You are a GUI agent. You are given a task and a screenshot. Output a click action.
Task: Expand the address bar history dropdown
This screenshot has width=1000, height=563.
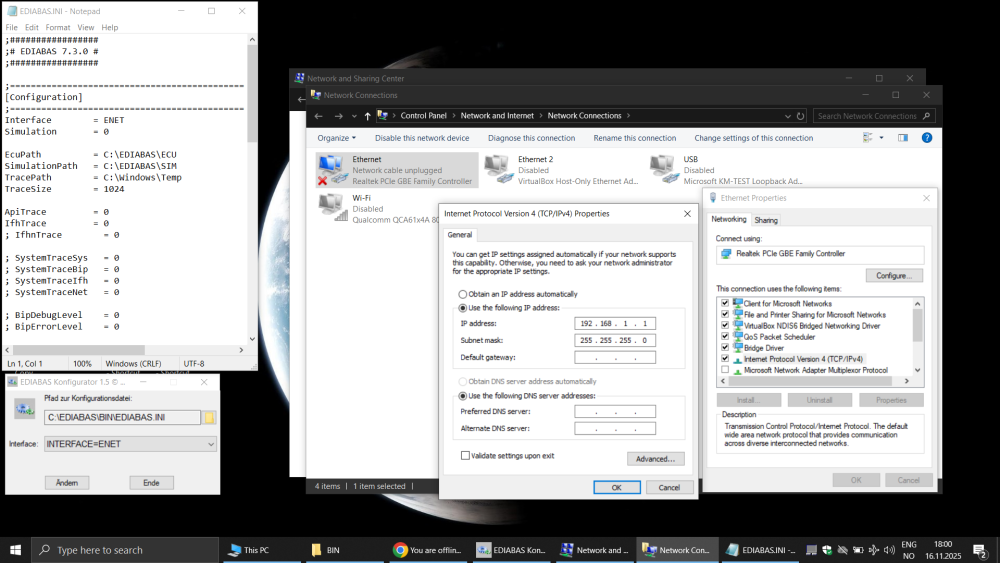(x=785, y=116)
